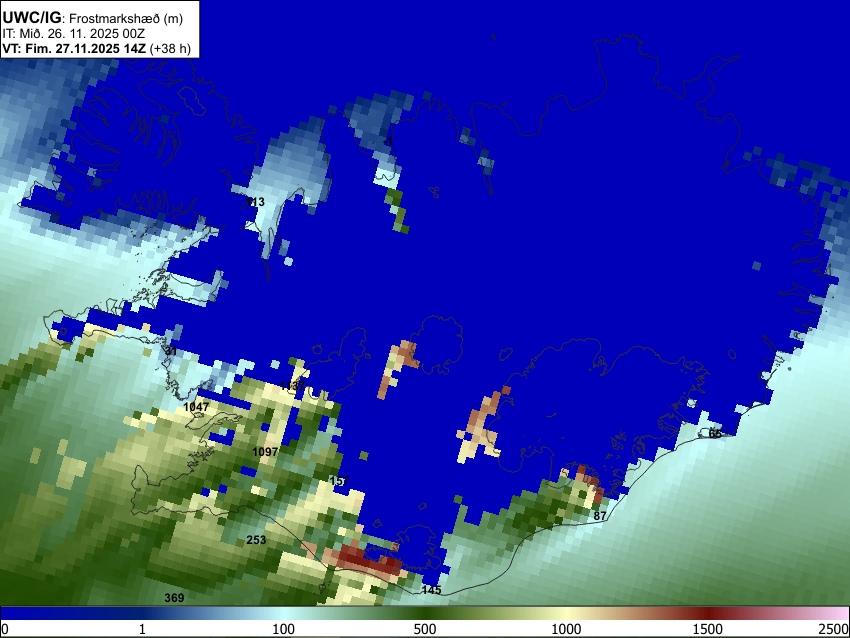Click the valid time line 'VT: Fim. 27.11.2025 14Z'
This screenshot has height=638, width=850.
(74, 48)
